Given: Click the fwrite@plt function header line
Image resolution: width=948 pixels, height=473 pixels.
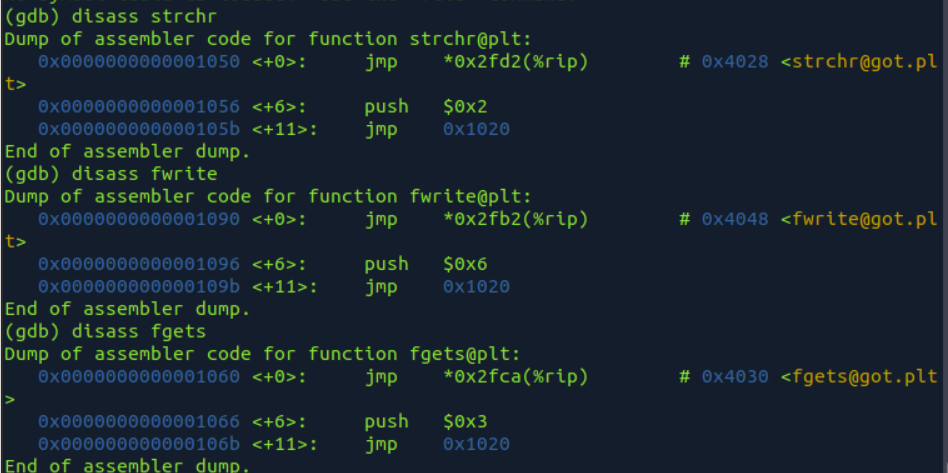Looking at the screenshot, I should click(268, 197).
